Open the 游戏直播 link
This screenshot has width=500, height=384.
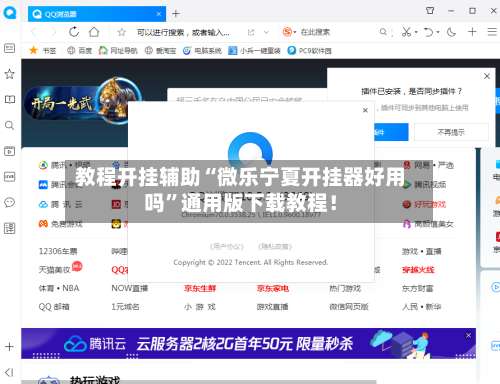tap(272, 307)
